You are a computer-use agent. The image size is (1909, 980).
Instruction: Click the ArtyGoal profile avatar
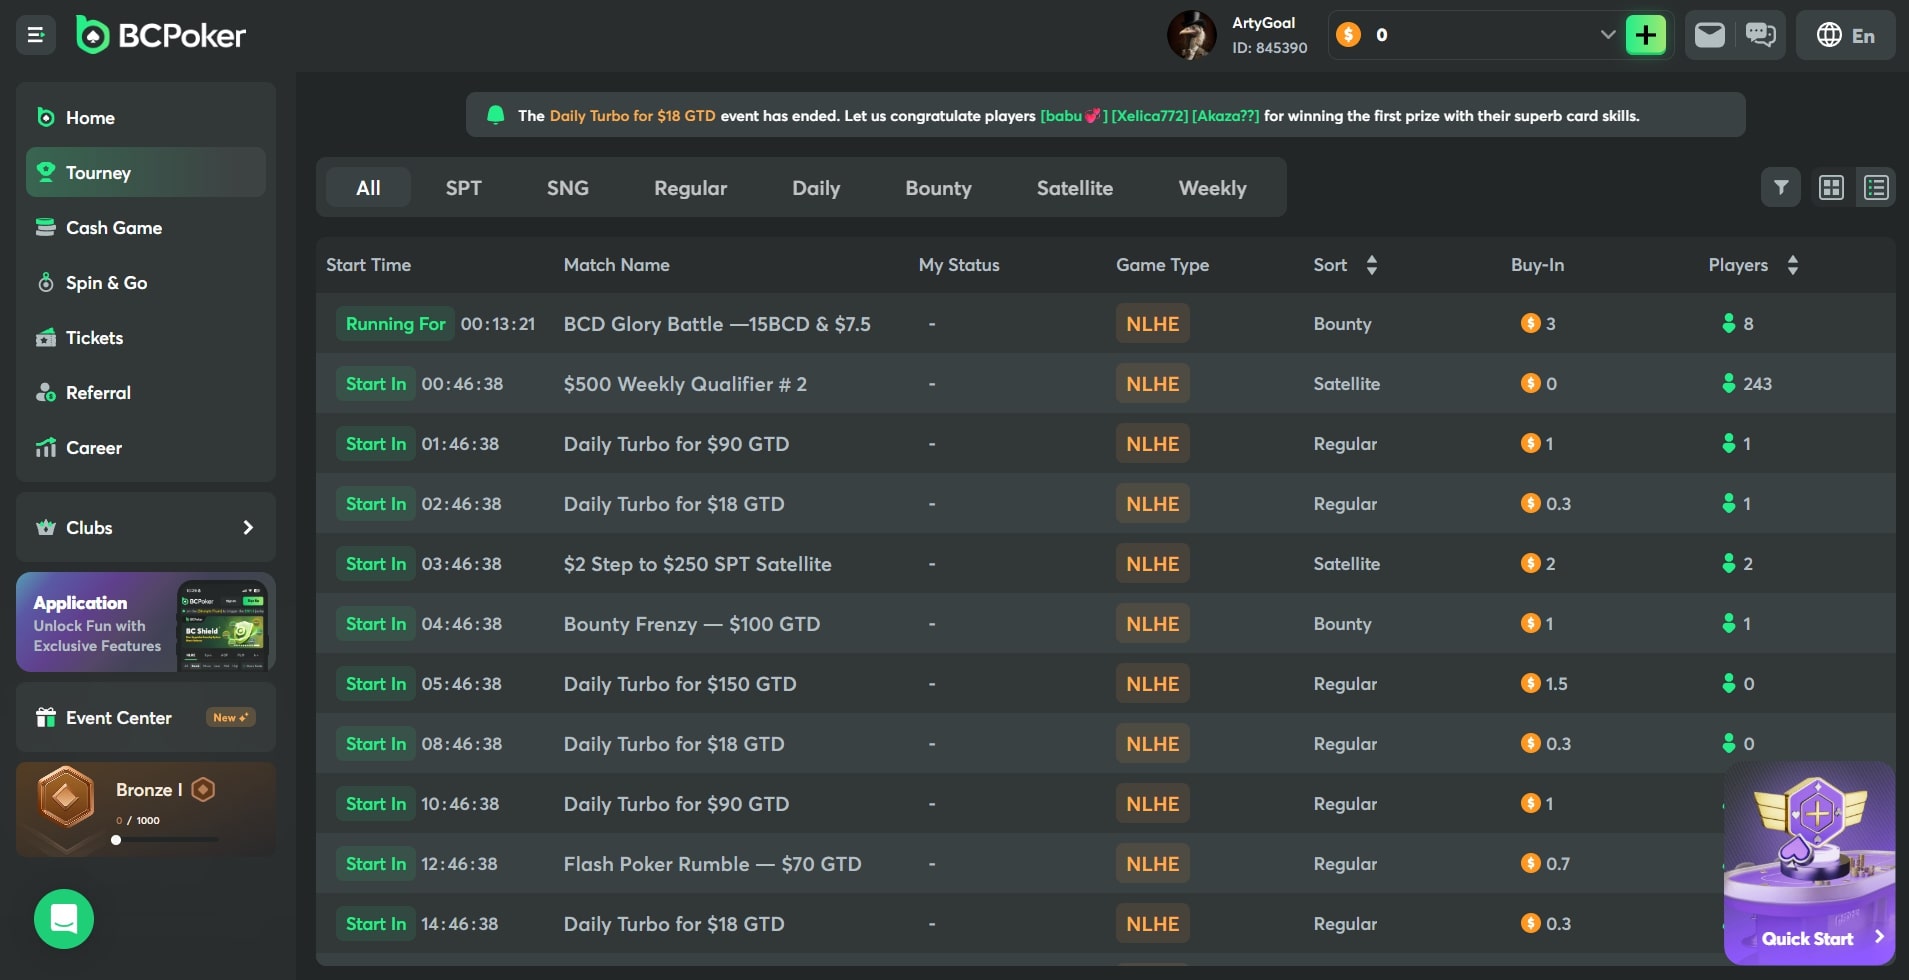[x=1191, y=35]
